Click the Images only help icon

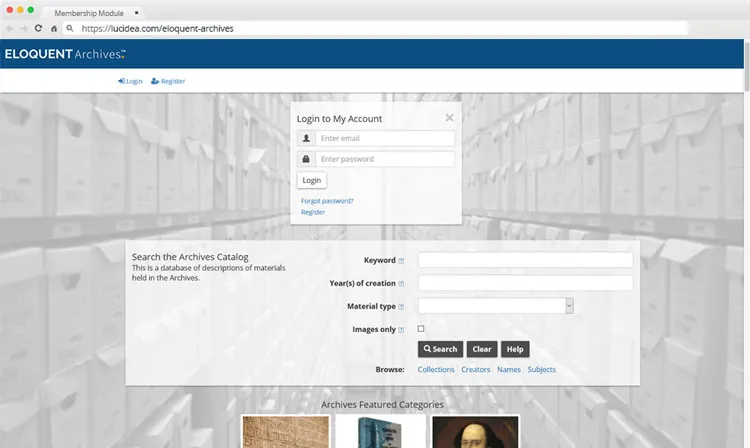coord(401,329)
